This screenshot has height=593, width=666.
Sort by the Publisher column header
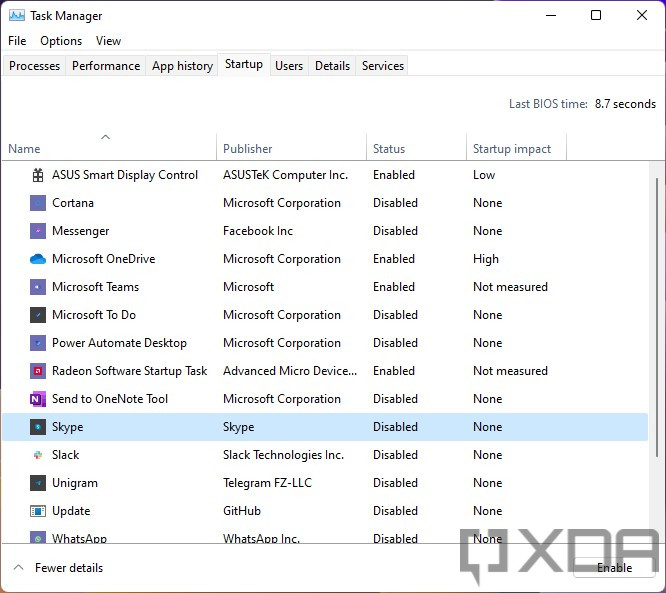[x=291, y=147]
